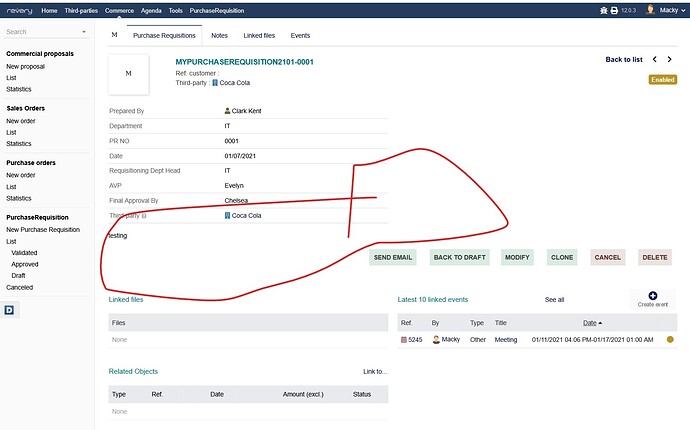This screenshot has height=430, width=690.
Task: Go to next record with right chevron
Action: [670, 60]
